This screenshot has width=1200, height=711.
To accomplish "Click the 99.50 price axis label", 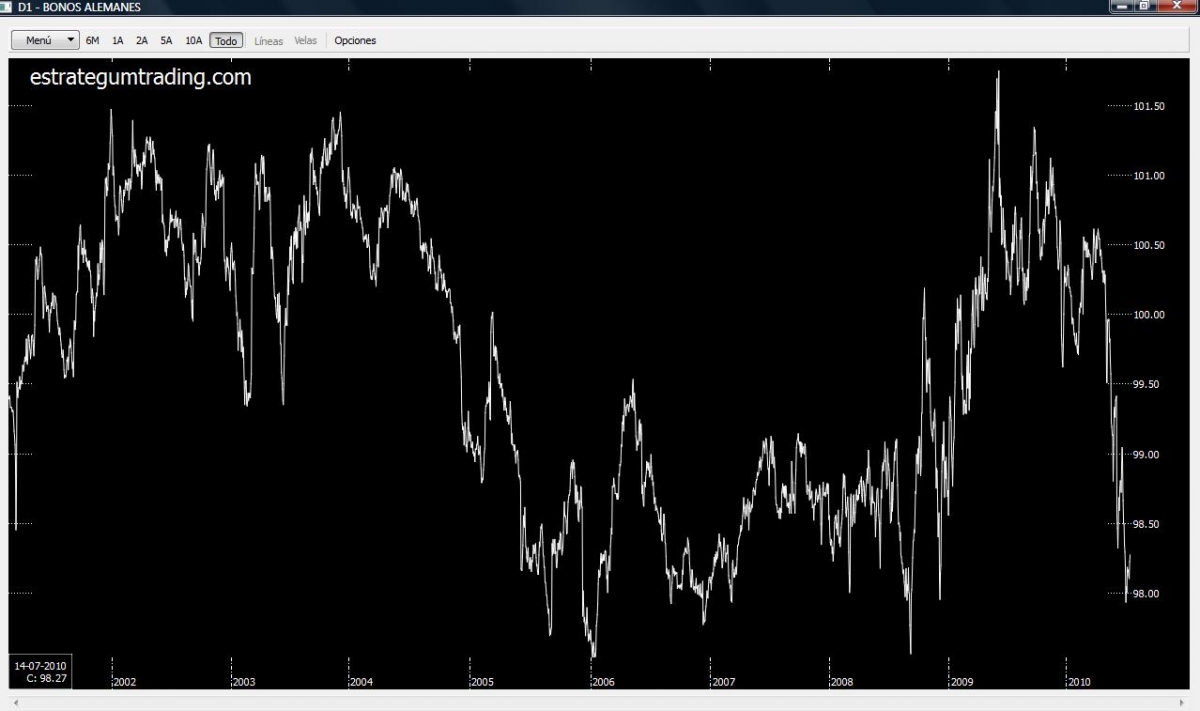I will pos(1149,385).
